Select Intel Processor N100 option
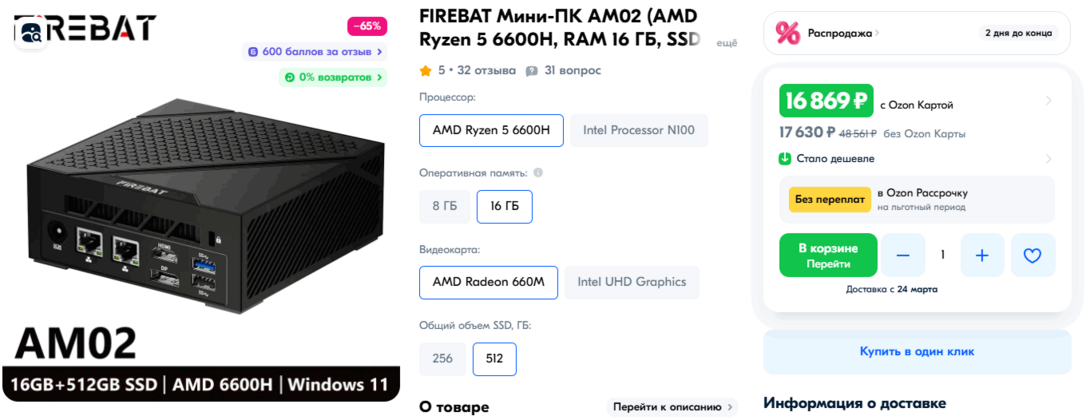 639,130
